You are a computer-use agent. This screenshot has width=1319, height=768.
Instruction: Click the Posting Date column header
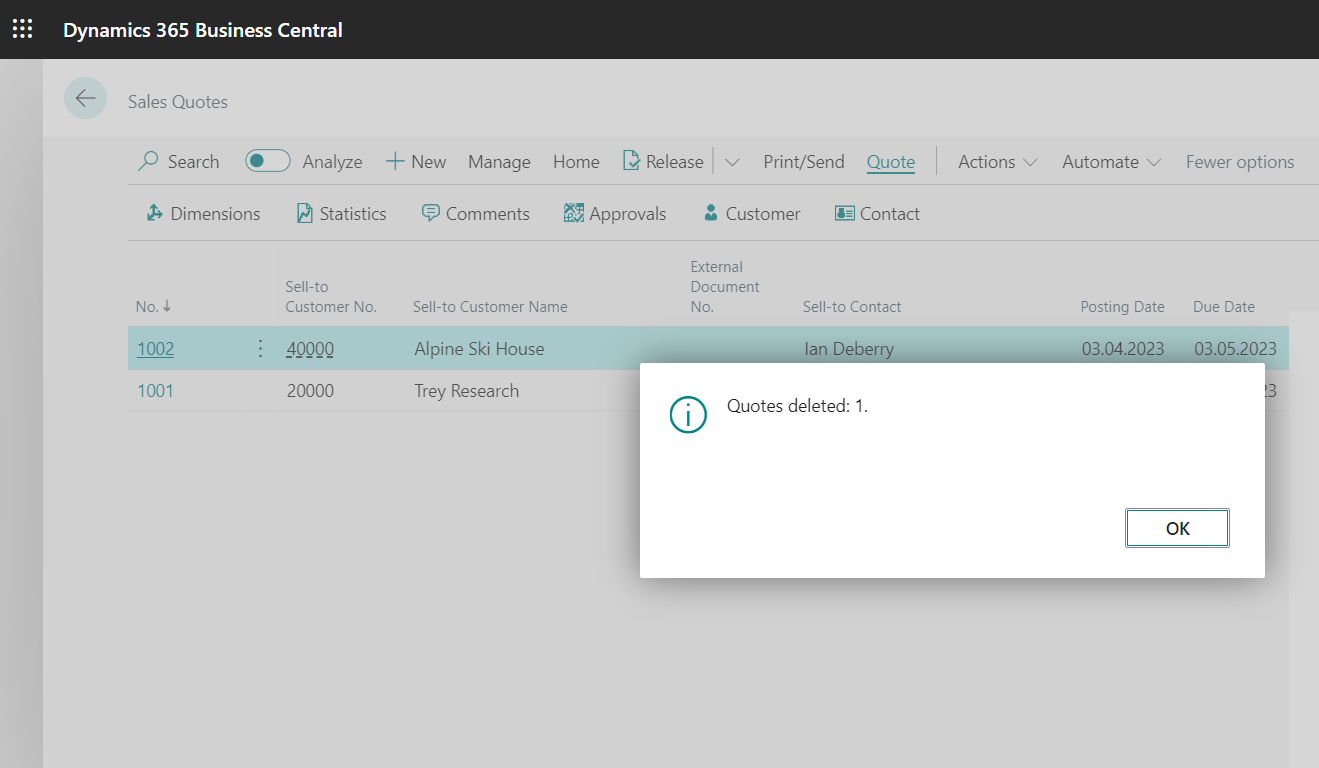(x=1122, y=307)
